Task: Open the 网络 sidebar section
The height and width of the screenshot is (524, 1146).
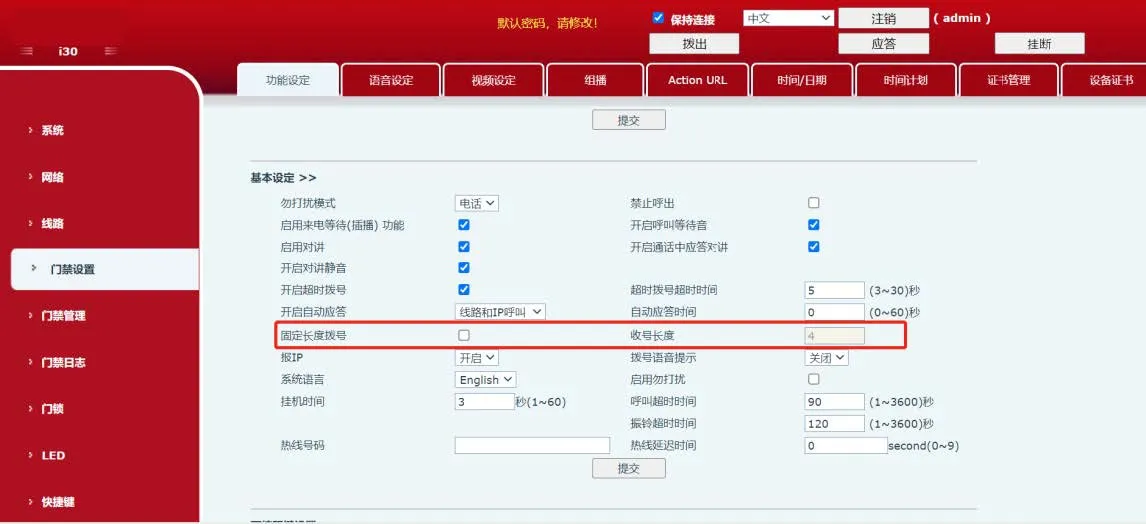Action: [x=52, y=177]
